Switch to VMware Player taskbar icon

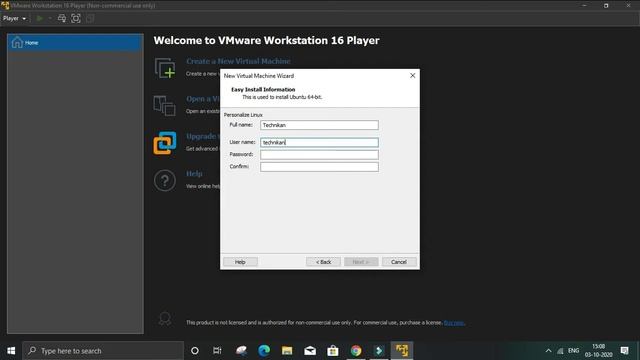point(402,351)
